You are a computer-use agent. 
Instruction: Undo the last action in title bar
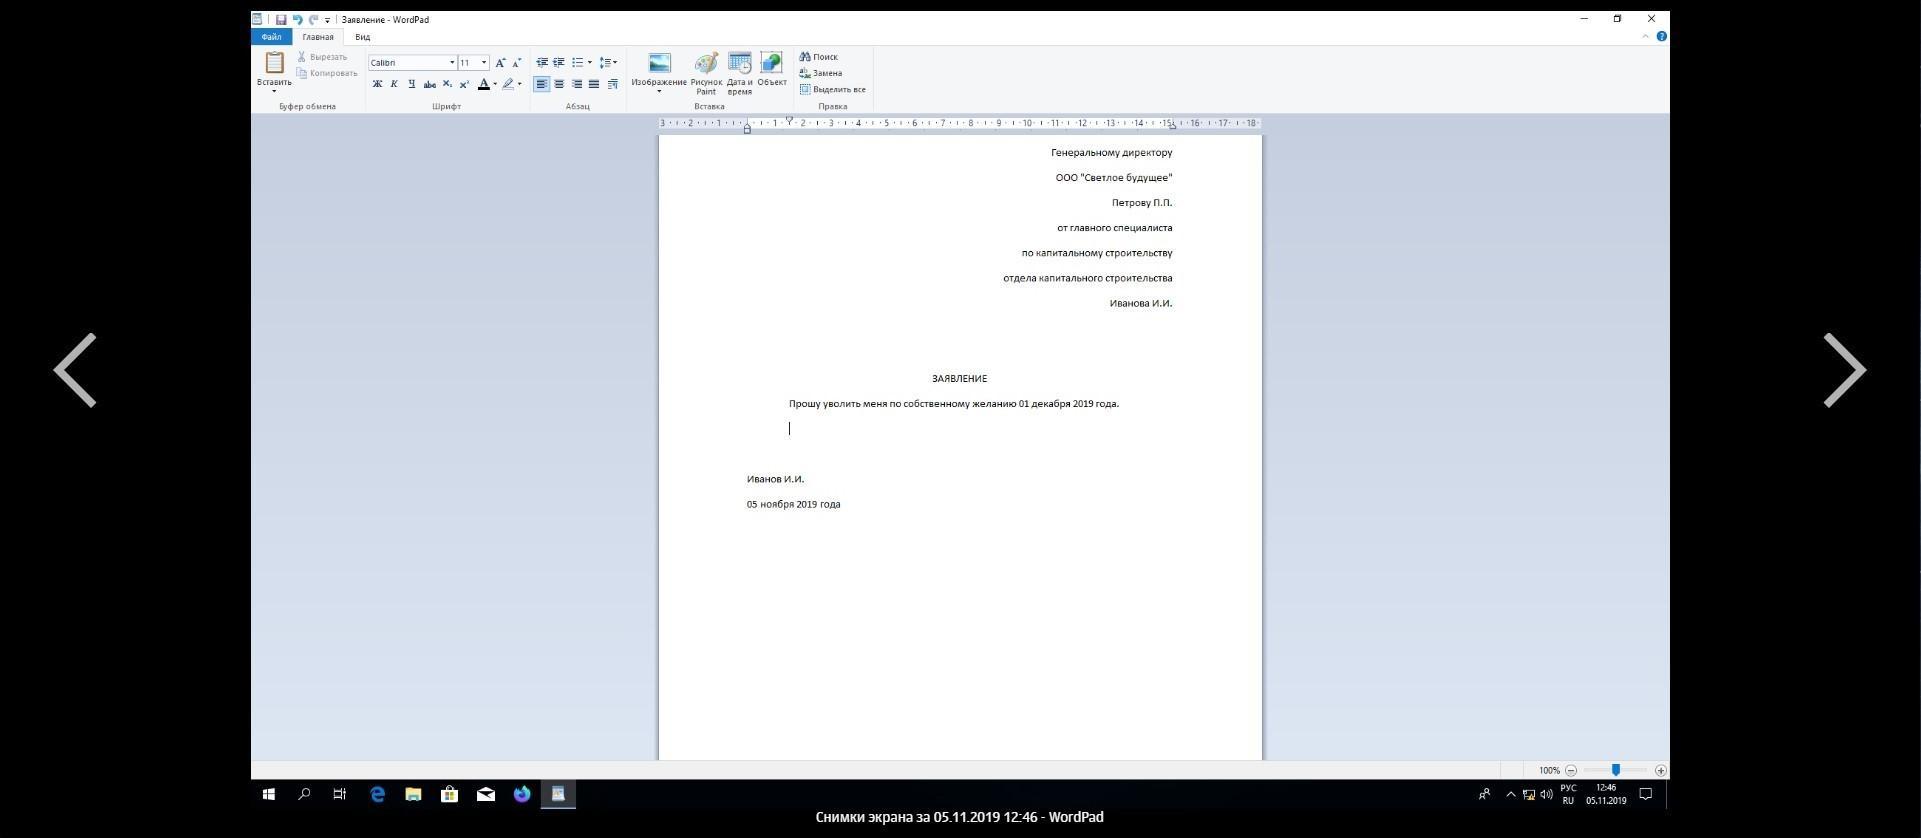pos(297,20)
